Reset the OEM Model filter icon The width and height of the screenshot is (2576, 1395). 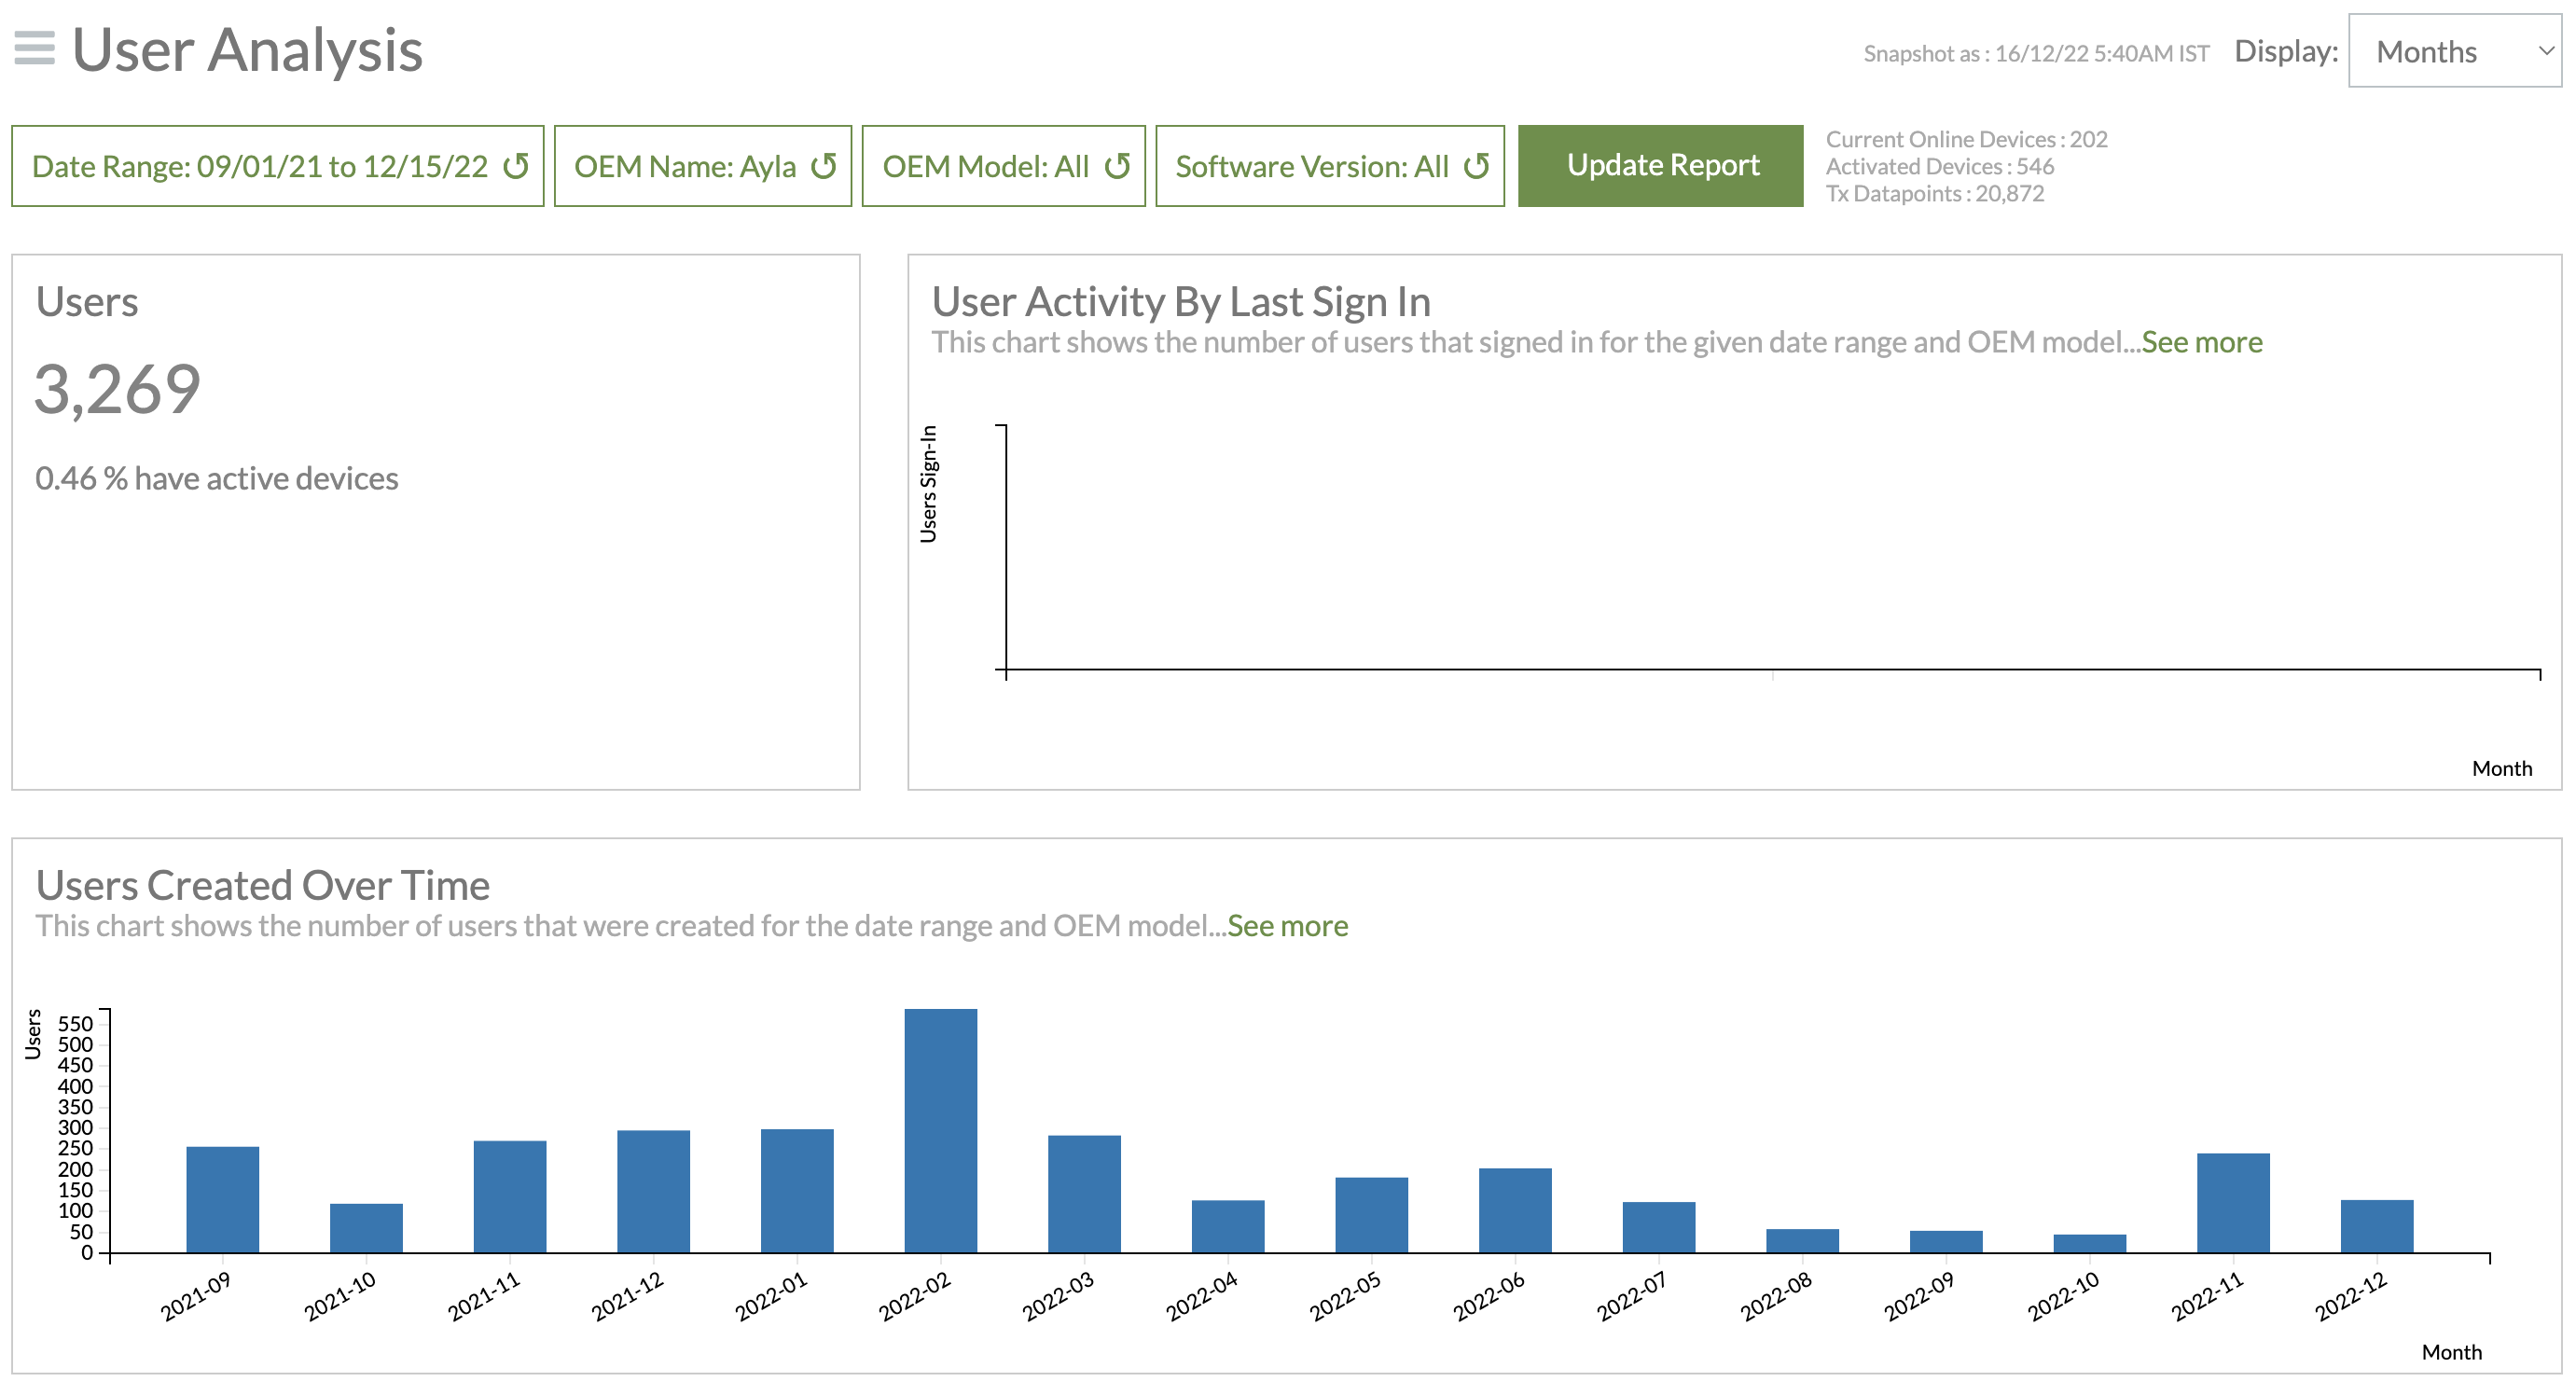[x=1117, y=166]
